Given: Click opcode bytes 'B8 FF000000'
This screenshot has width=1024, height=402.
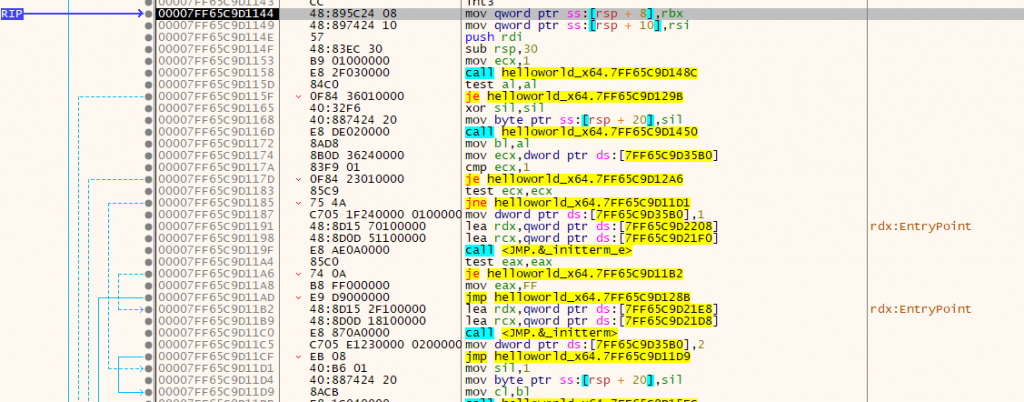Looking at the screenshot, I should click(349, 285).
